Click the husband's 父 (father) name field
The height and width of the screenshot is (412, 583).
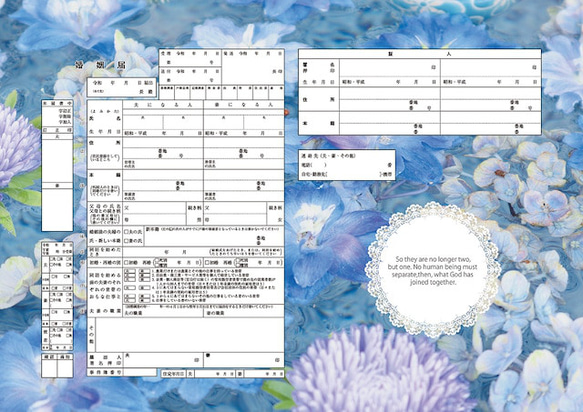[154, 208]
